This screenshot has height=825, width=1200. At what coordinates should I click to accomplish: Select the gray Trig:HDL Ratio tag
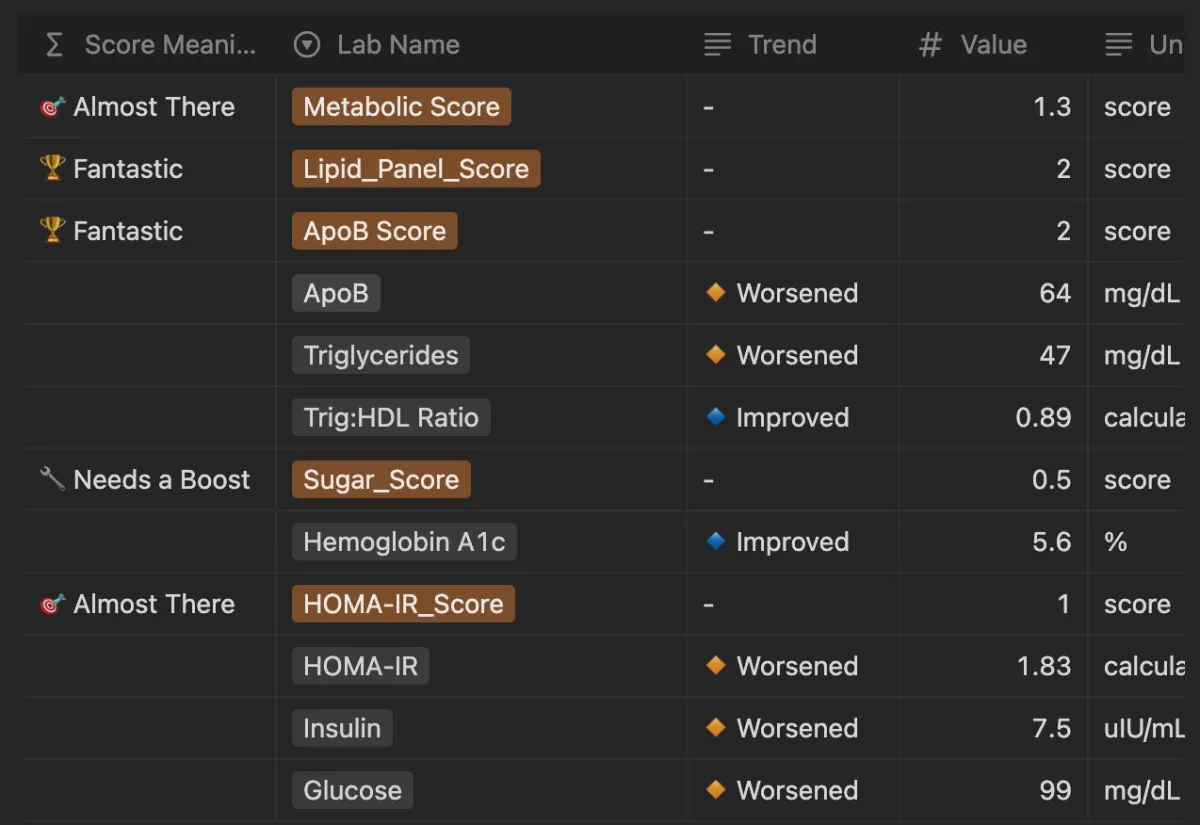point(391,417)
